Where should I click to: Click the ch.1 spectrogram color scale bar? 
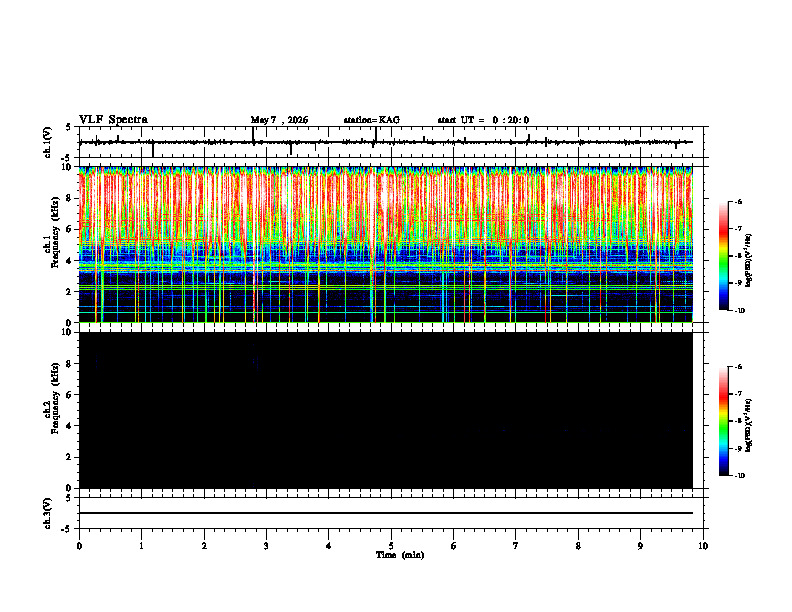point(723,256)
